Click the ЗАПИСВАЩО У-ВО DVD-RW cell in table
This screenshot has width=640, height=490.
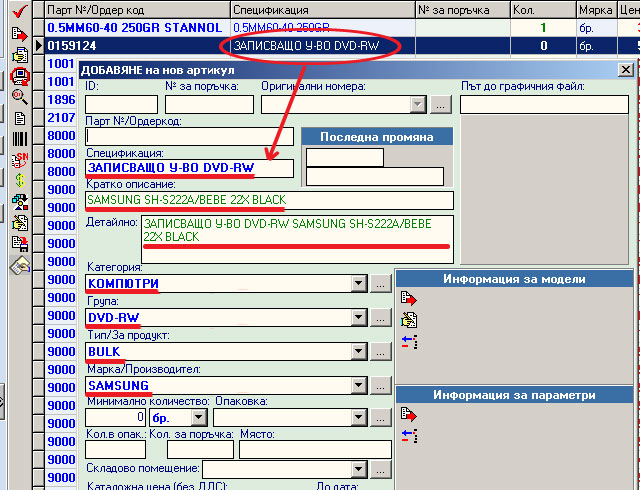coord(323,45)
